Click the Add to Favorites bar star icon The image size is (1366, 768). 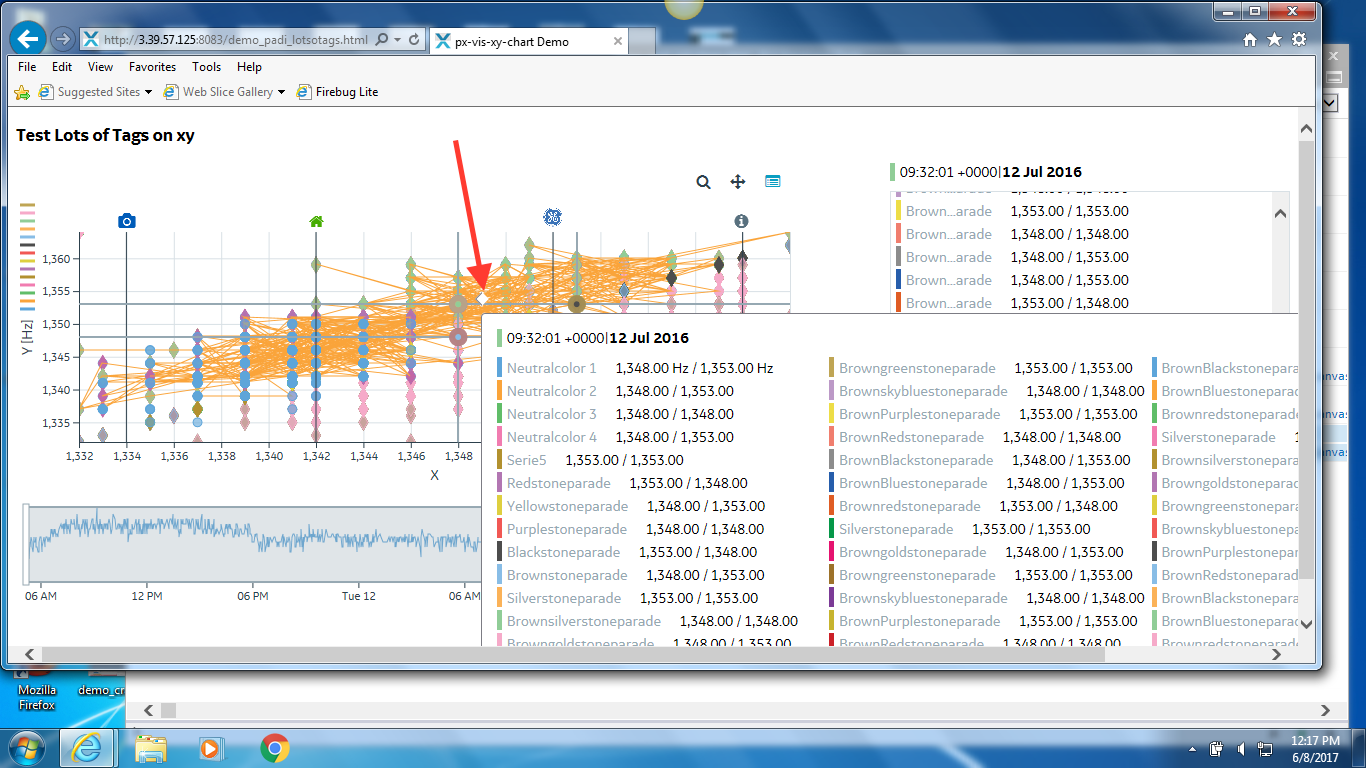[22, 92]
